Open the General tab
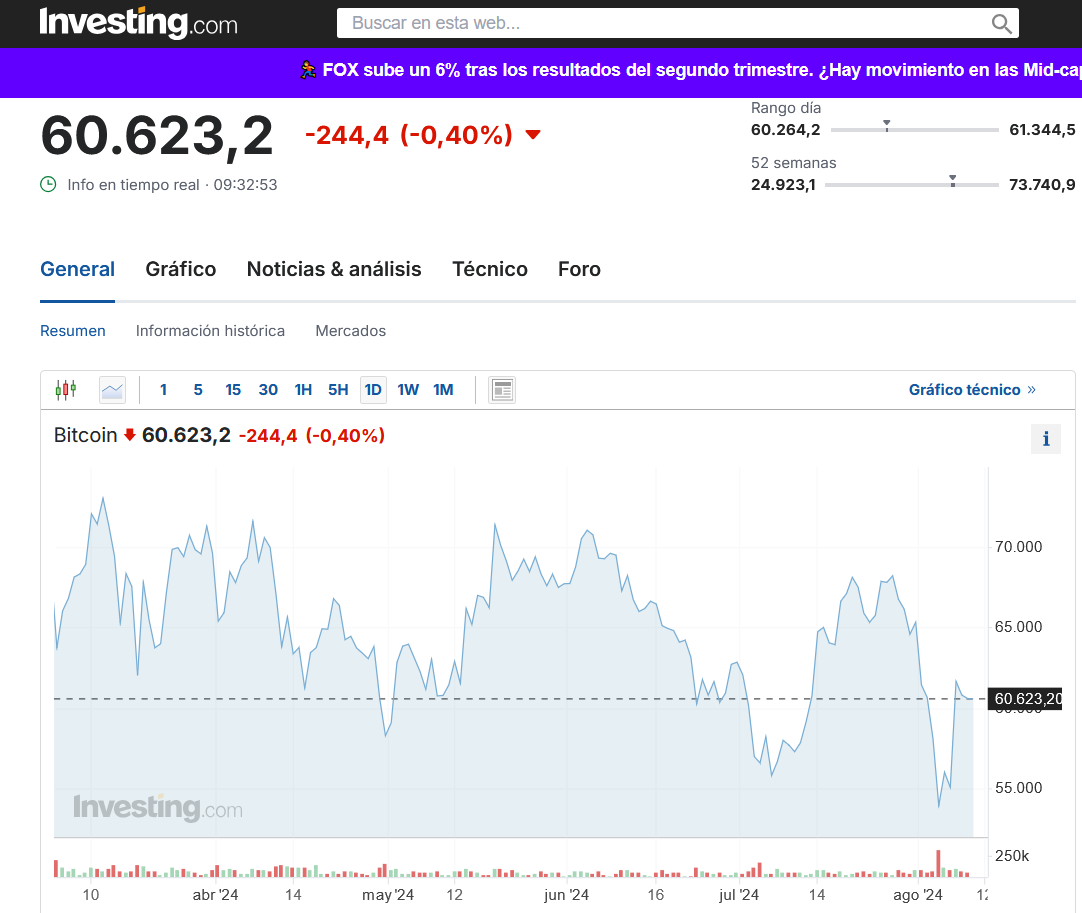This screenshot has height=913, width=1082. click(77, 269)
